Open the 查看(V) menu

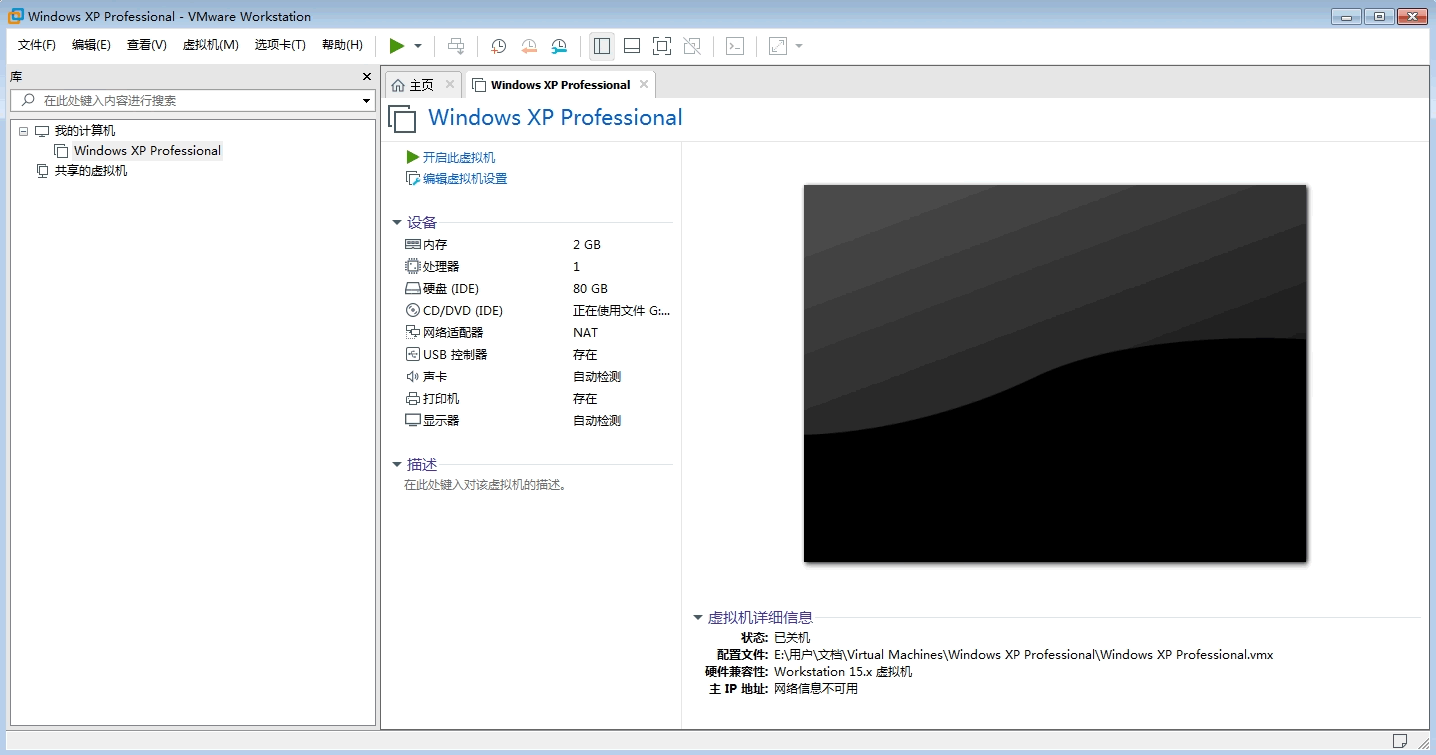pyautogui.click(x=146, y=45)
